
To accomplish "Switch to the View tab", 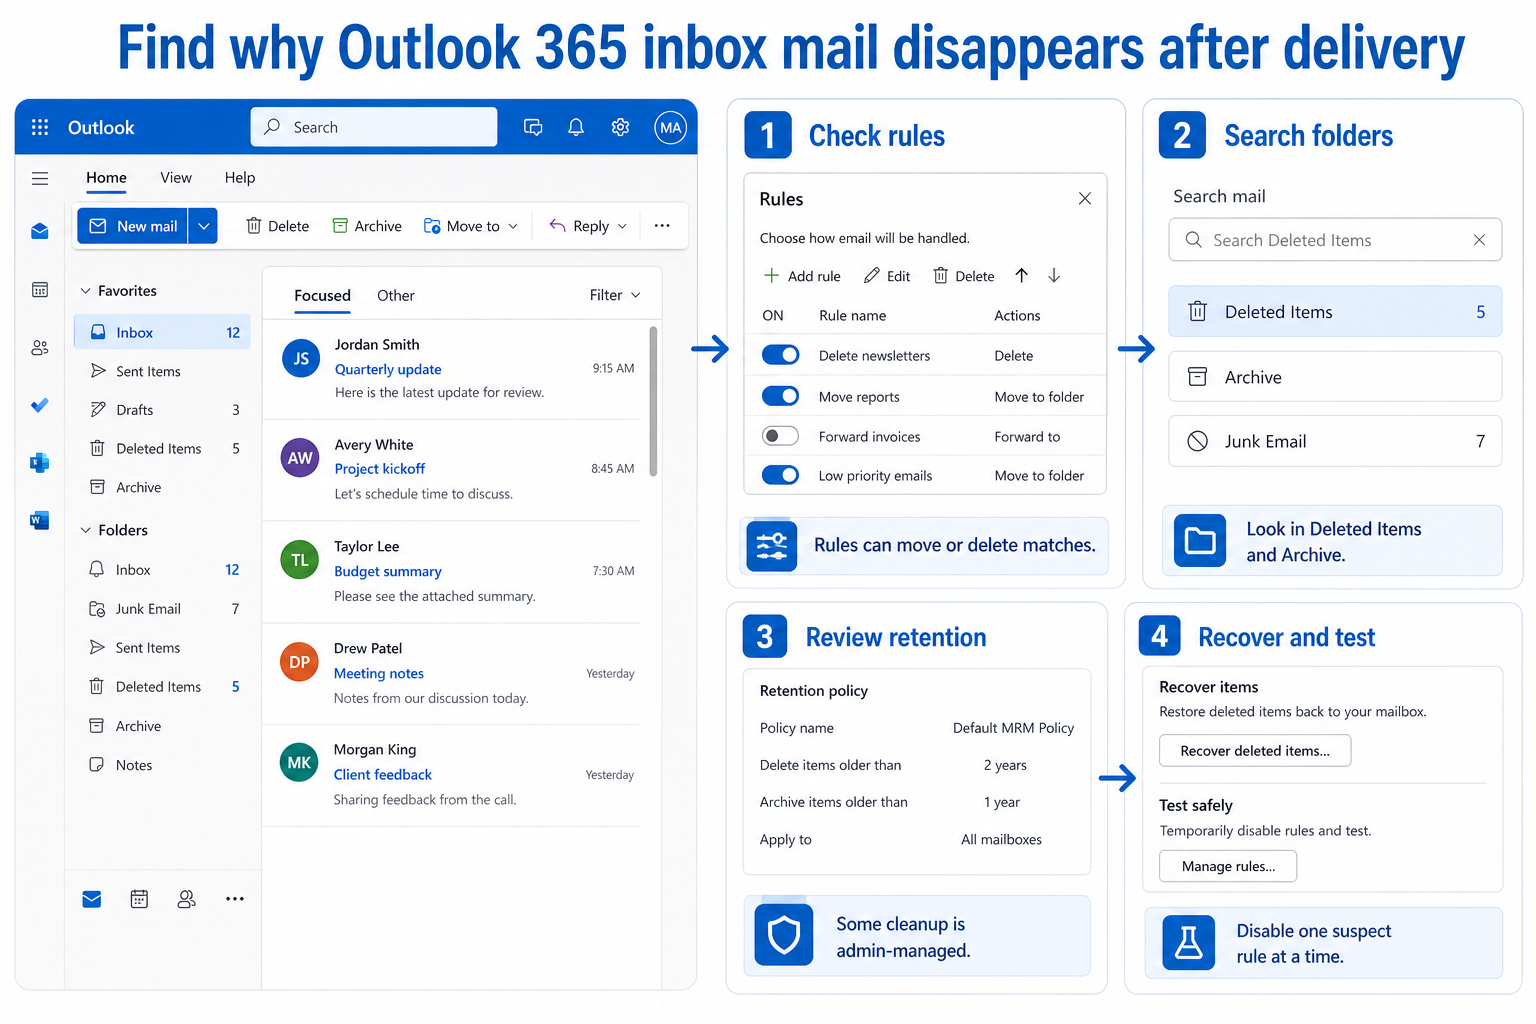I will pyautogui.click(x=176, y=178).
